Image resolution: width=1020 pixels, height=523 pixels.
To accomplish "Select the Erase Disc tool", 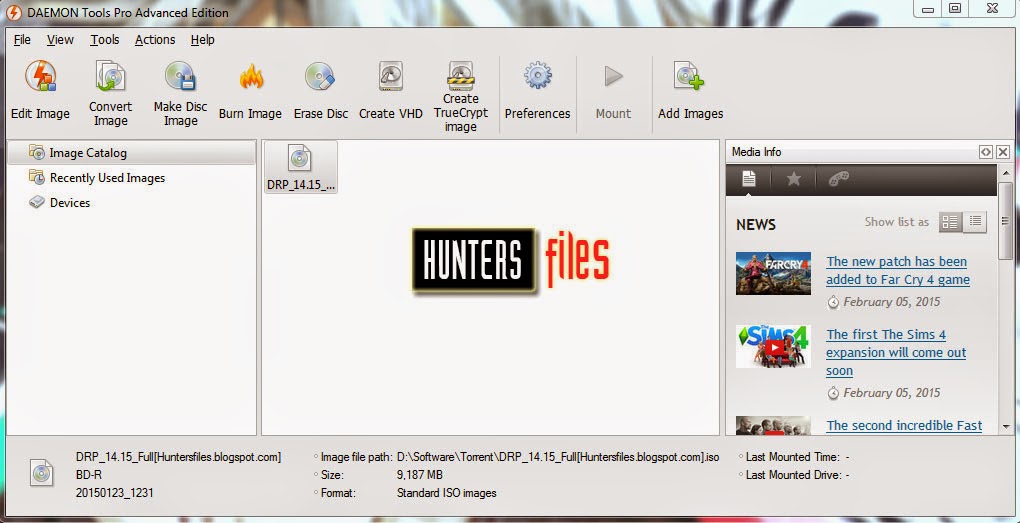I will coord(321,90).
